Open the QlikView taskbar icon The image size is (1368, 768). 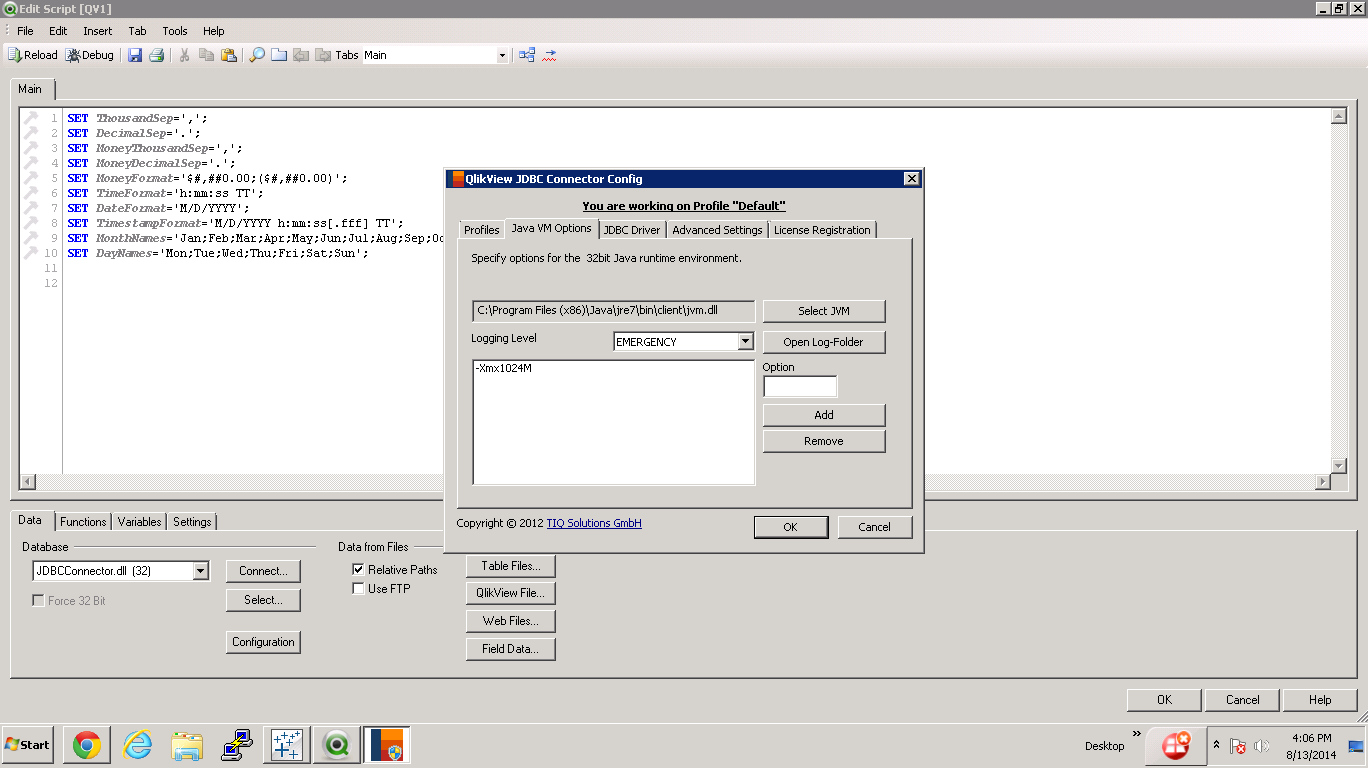337,745
